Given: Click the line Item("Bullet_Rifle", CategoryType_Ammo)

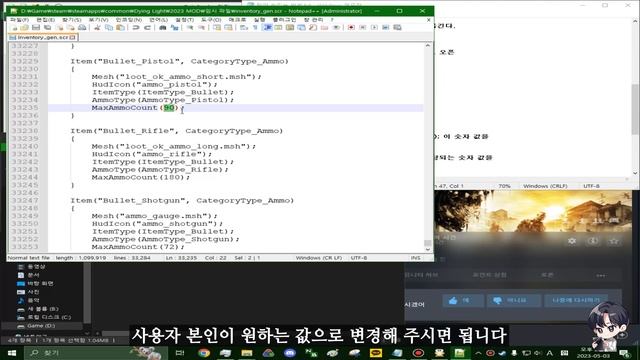Looking at the screenshot, I should (177, 131).
